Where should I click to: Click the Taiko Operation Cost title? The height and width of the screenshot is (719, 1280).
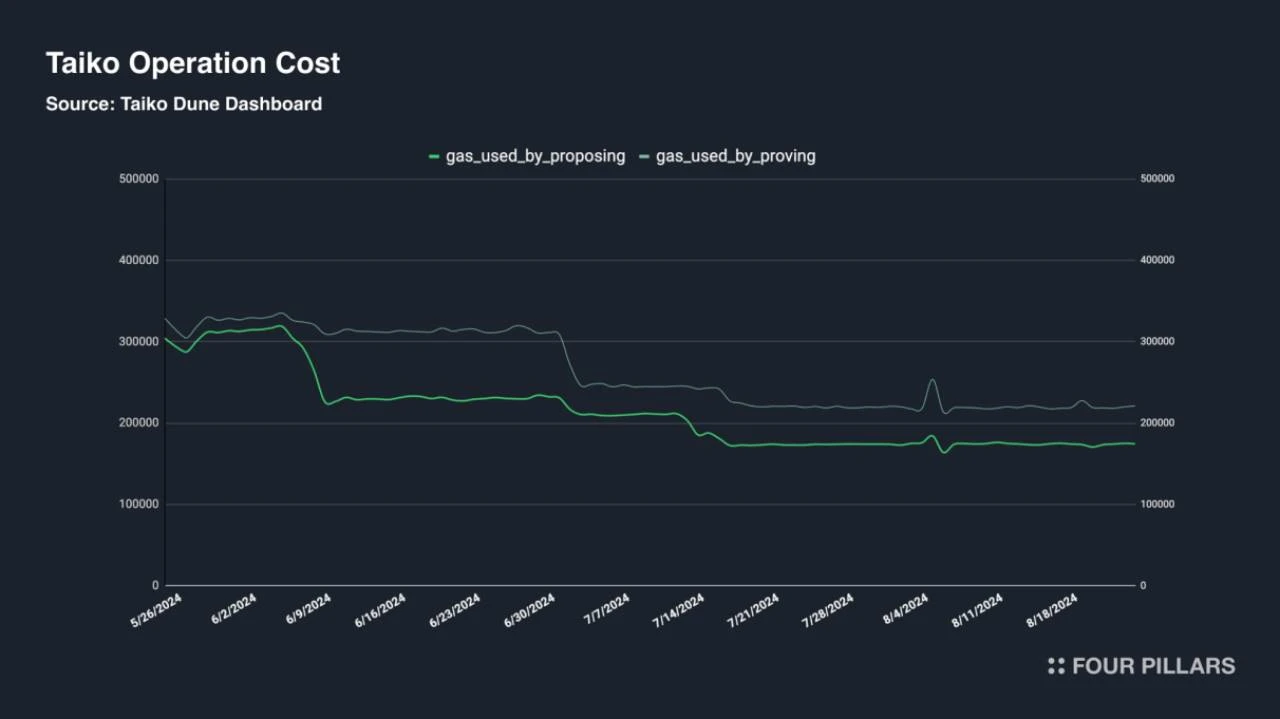coord(193,64)
